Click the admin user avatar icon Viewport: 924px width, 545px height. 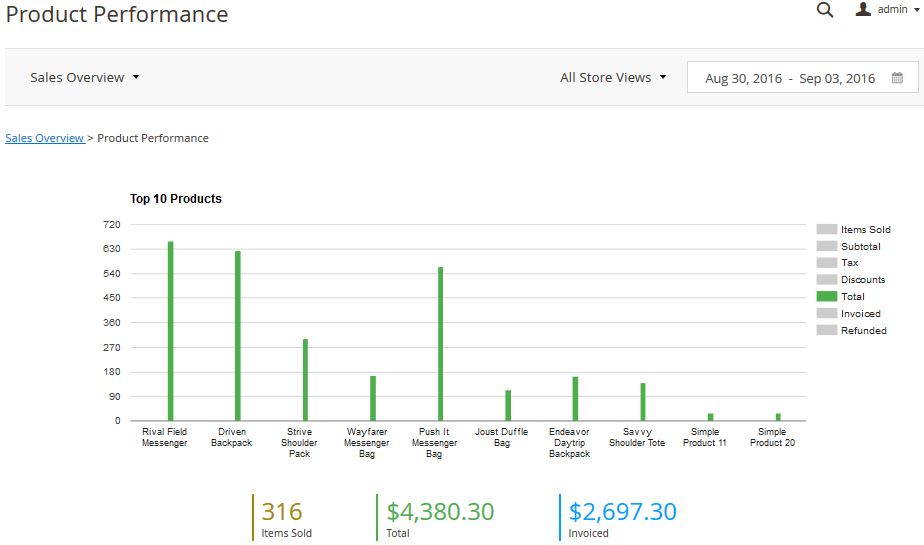[x=863, y=10]
